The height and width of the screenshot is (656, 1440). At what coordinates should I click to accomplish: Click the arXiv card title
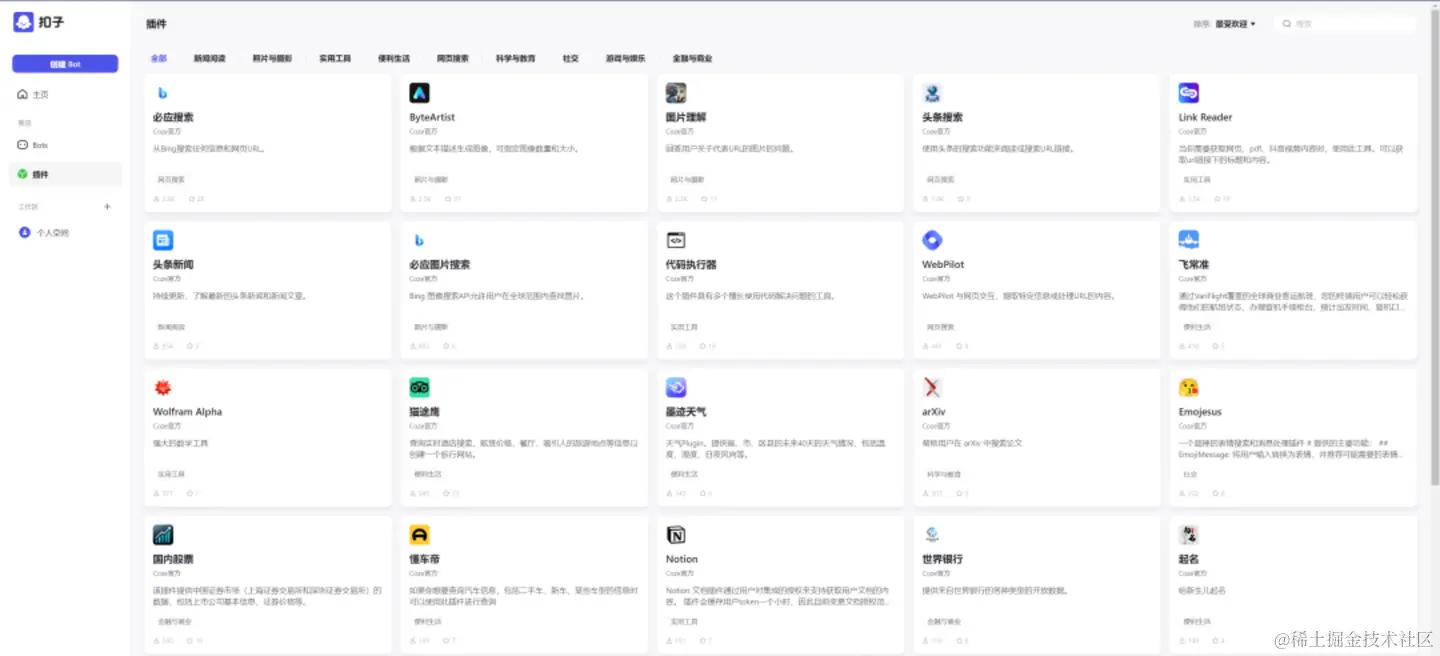pyautogui.click(x=934, y=412)
